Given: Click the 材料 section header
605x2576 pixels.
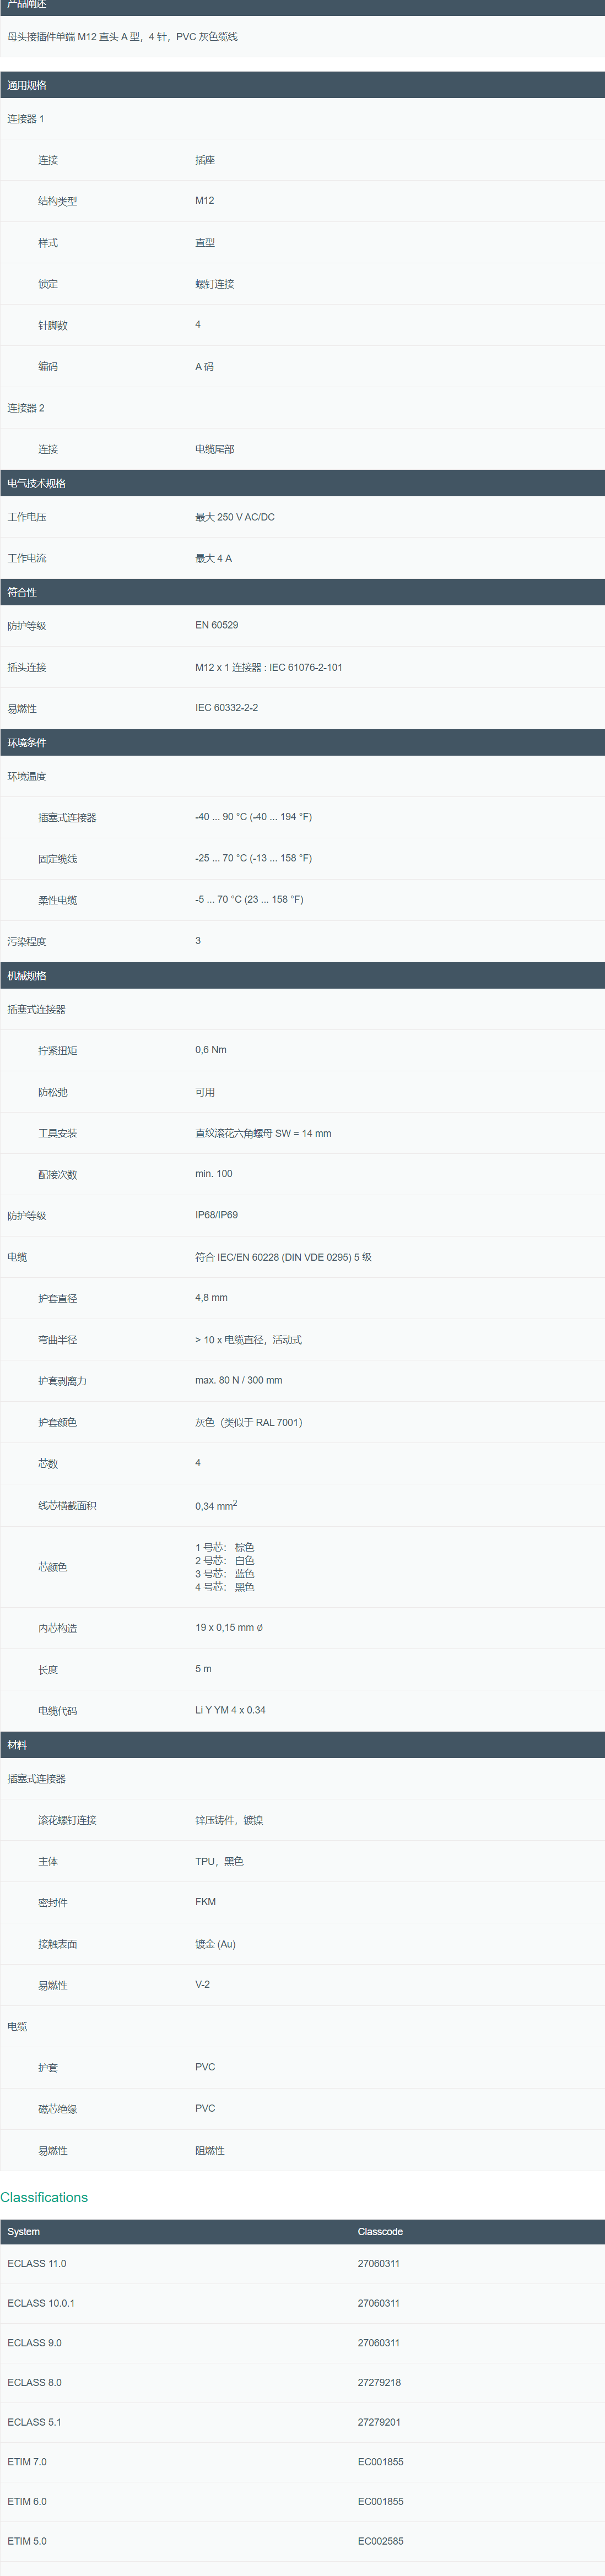Looking at the screenshot, I should 17,1744.
